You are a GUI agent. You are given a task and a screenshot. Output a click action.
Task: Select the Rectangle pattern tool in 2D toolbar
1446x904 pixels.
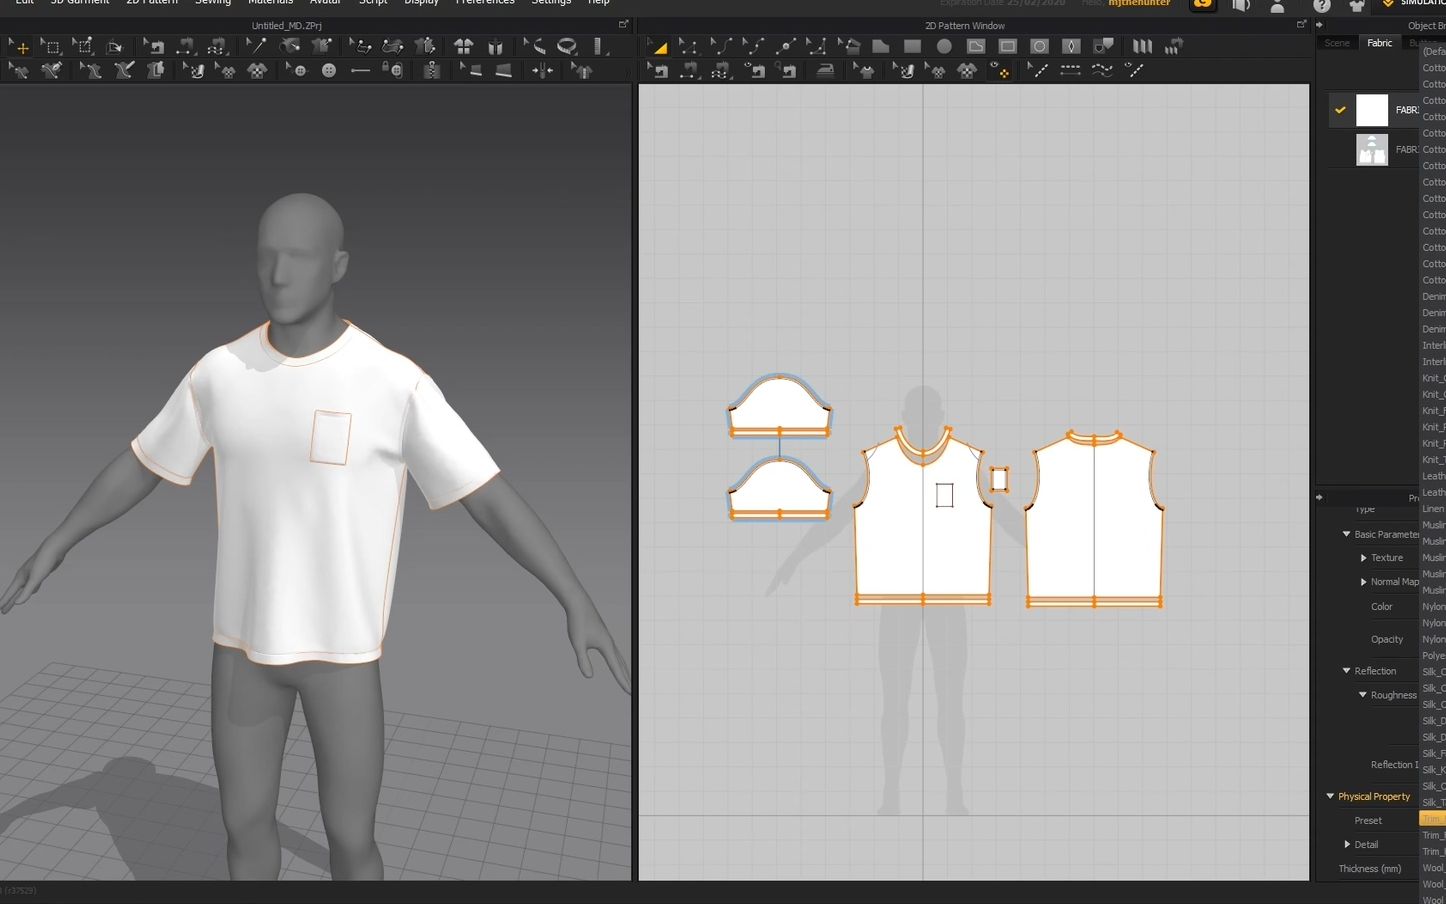pyautogui.click(x=912, y=46)
